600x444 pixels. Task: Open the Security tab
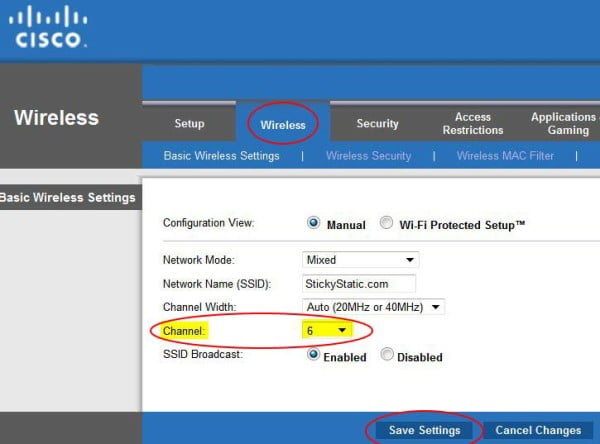pos(377,124)
